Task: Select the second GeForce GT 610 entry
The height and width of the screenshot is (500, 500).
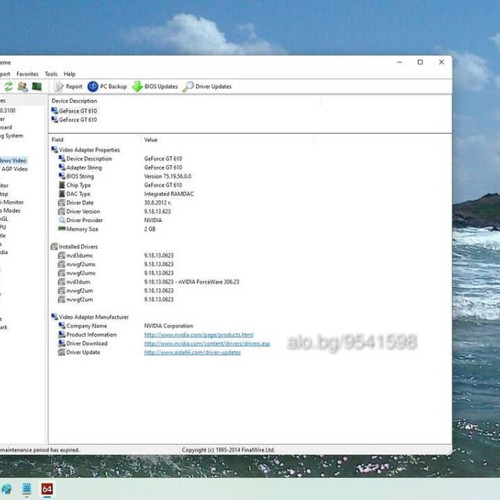Action: click(74, 120)
